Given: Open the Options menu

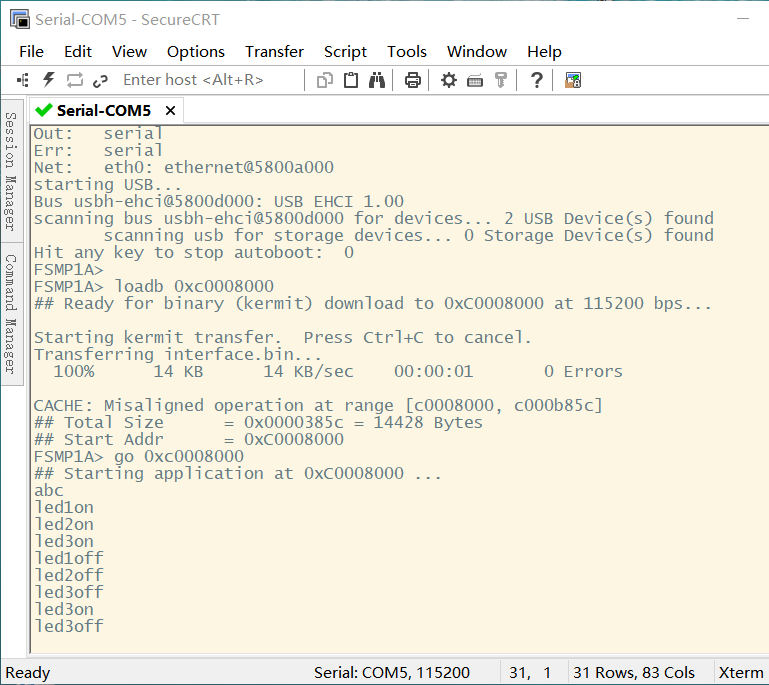Looking at the screenshot, I should point(196,51).
